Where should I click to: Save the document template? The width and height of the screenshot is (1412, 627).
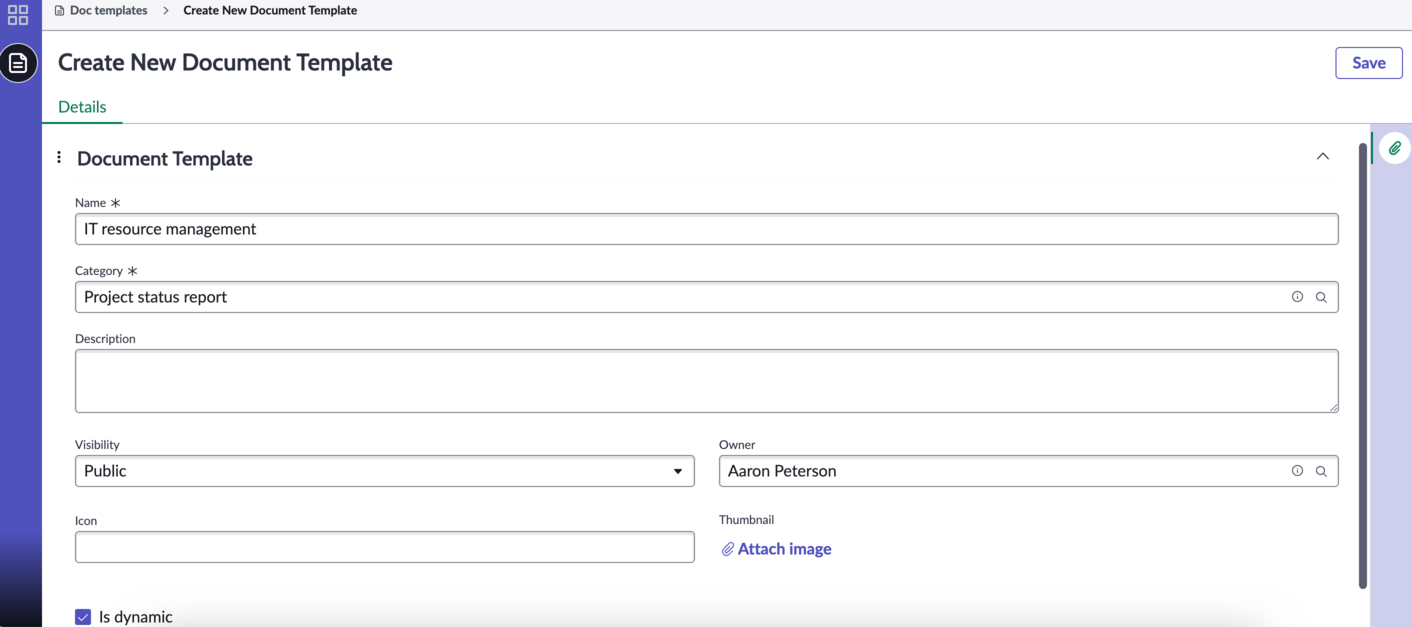(x=1369, y=63)
